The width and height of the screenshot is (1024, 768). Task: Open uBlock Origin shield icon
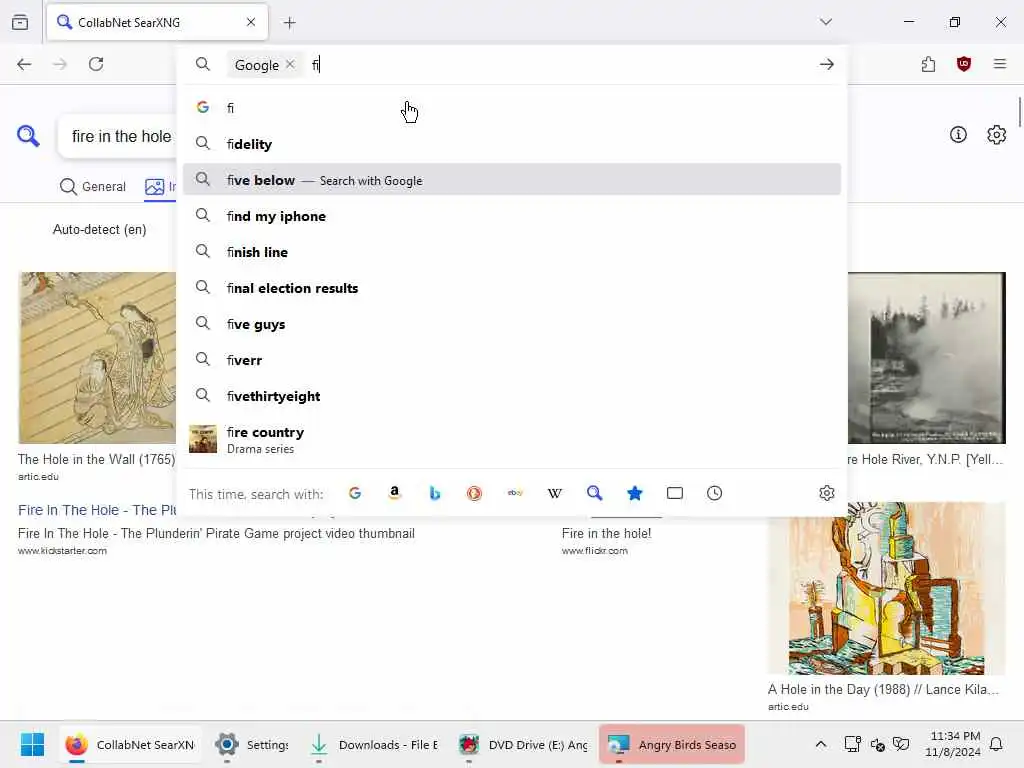(x=964, y=64)
